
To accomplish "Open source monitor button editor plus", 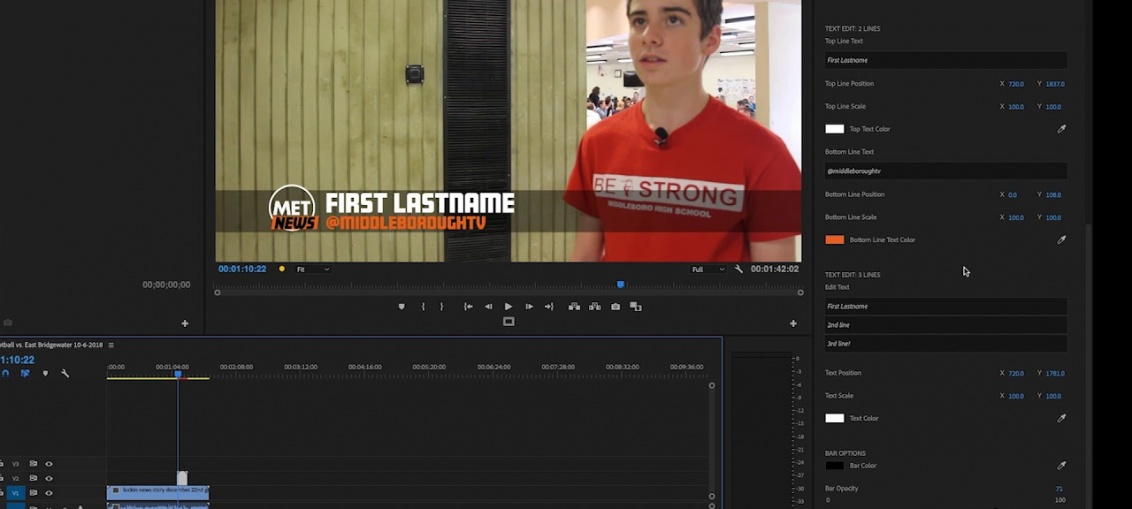I will click(185, 323).
